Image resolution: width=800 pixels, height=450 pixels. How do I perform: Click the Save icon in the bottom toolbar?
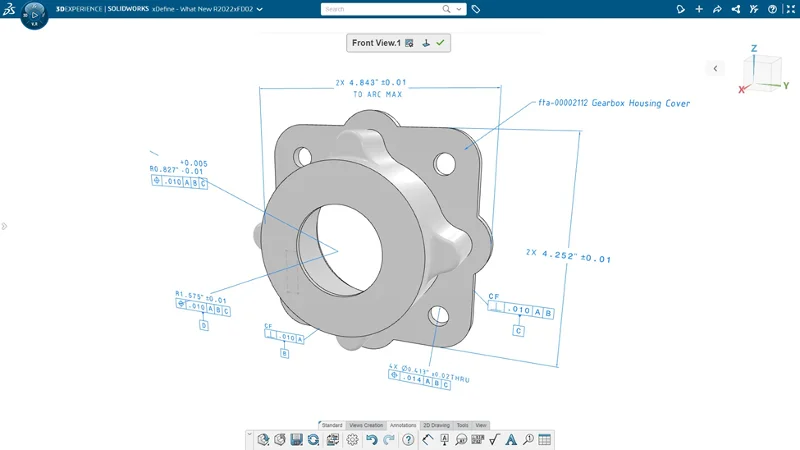(x=296, y=439)
